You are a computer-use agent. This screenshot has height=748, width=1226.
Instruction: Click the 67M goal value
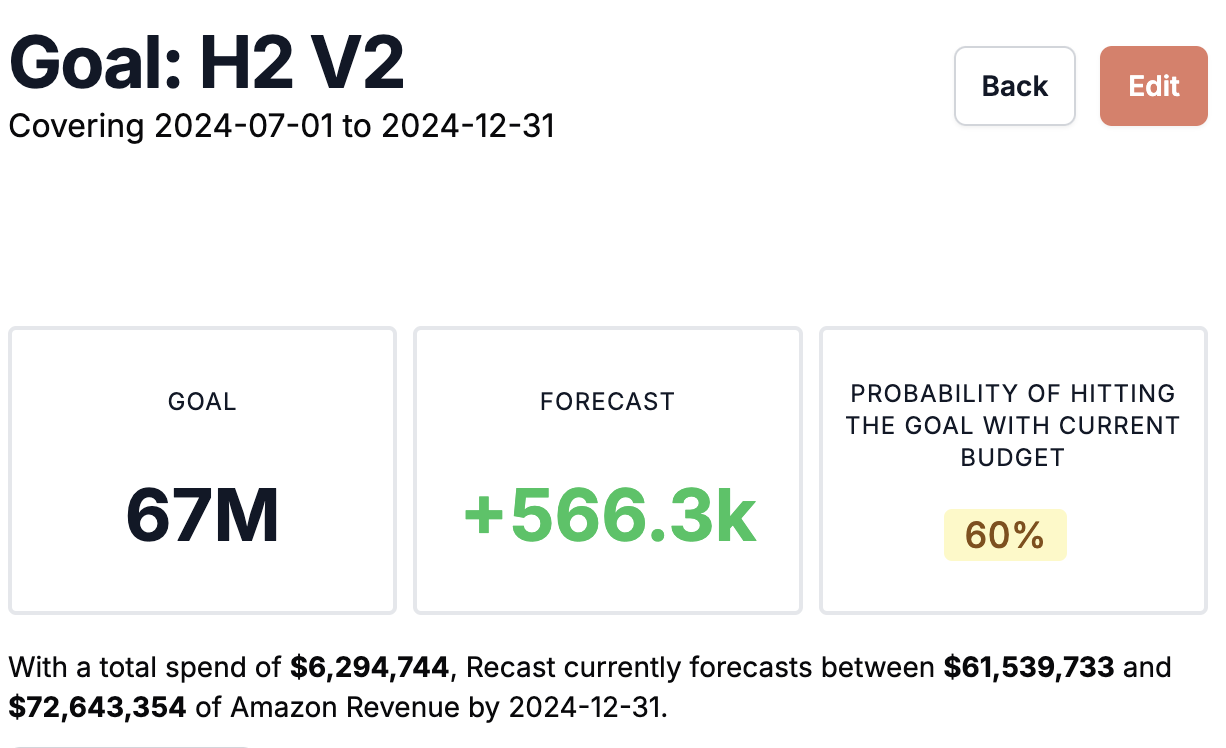(x=202, y=516)
